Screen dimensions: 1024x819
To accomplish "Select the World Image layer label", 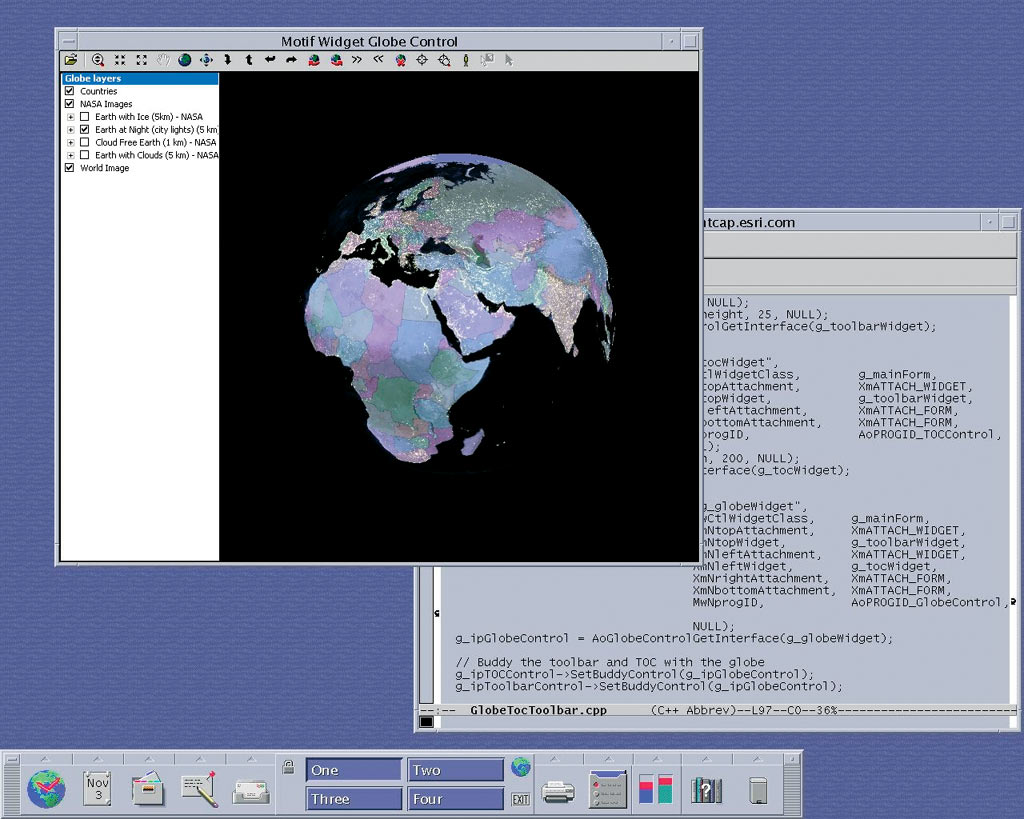I will click(x=104, y=168).
